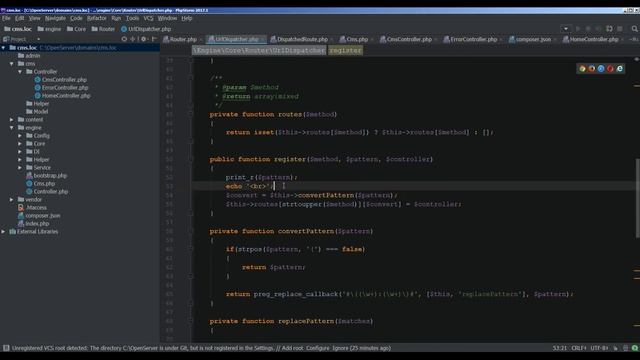640x360 pixels.
Task: Switch to Router.php tab
Action: 180,39
